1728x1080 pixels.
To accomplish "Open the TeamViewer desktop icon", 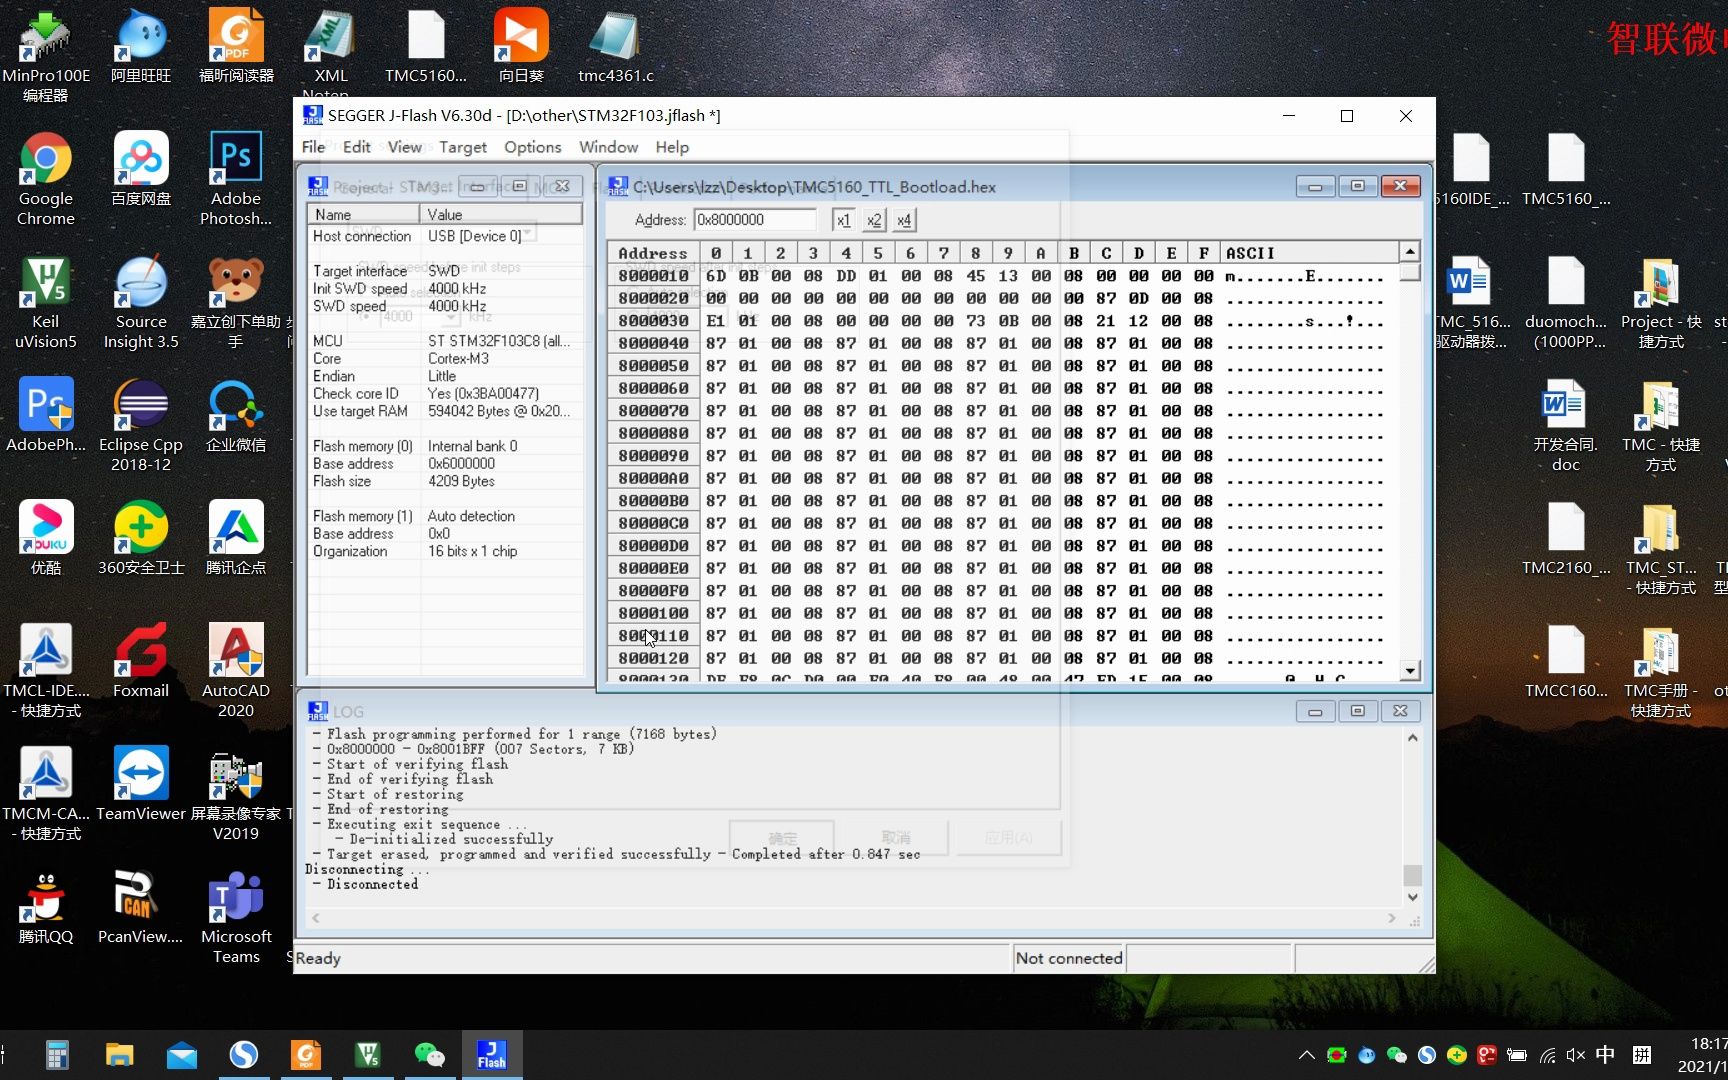I will point(141,784).
